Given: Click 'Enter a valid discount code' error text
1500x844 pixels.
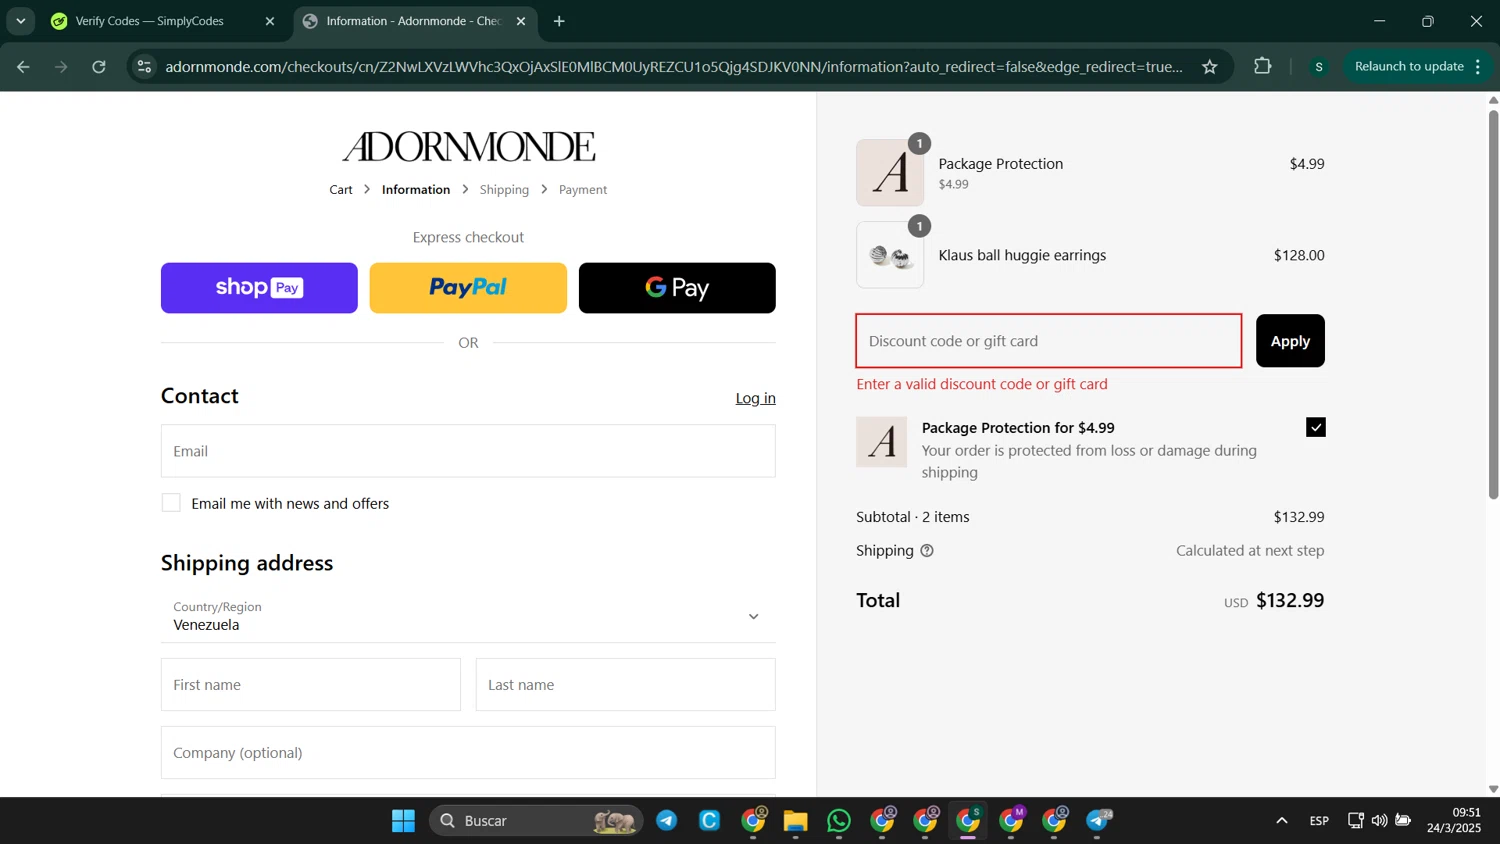Looking at the screenshot, I should pos(982,384).
